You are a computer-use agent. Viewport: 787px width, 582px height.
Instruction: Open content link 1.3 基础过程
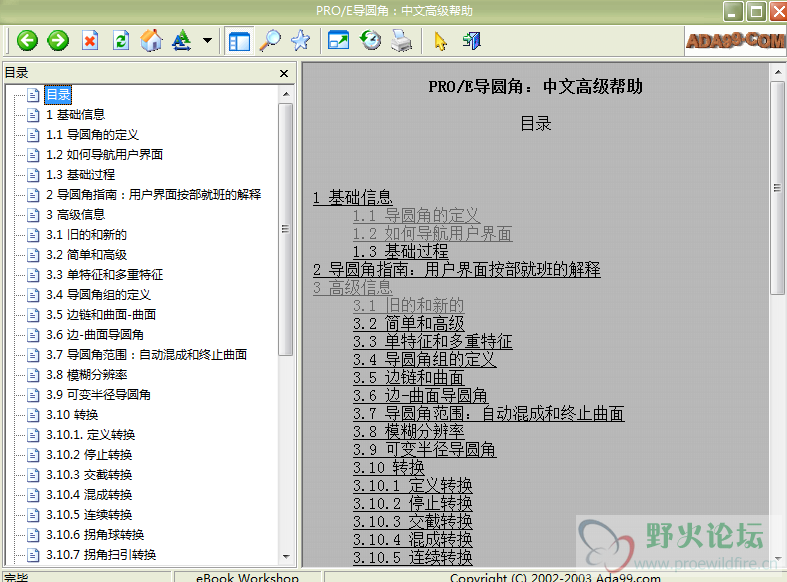click(x=401, y=252)
